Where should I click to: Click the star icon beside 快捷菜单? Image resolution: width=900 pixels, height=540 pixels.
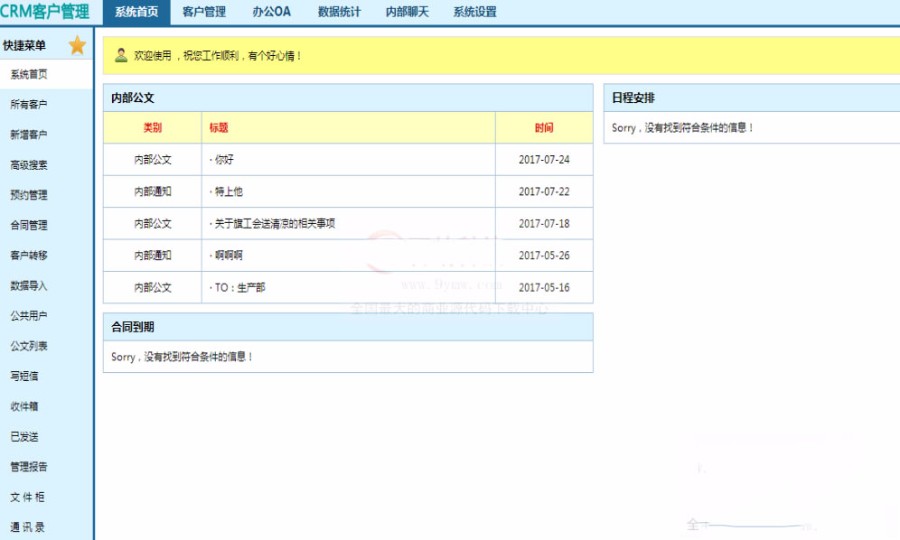[x=77, y=45]
